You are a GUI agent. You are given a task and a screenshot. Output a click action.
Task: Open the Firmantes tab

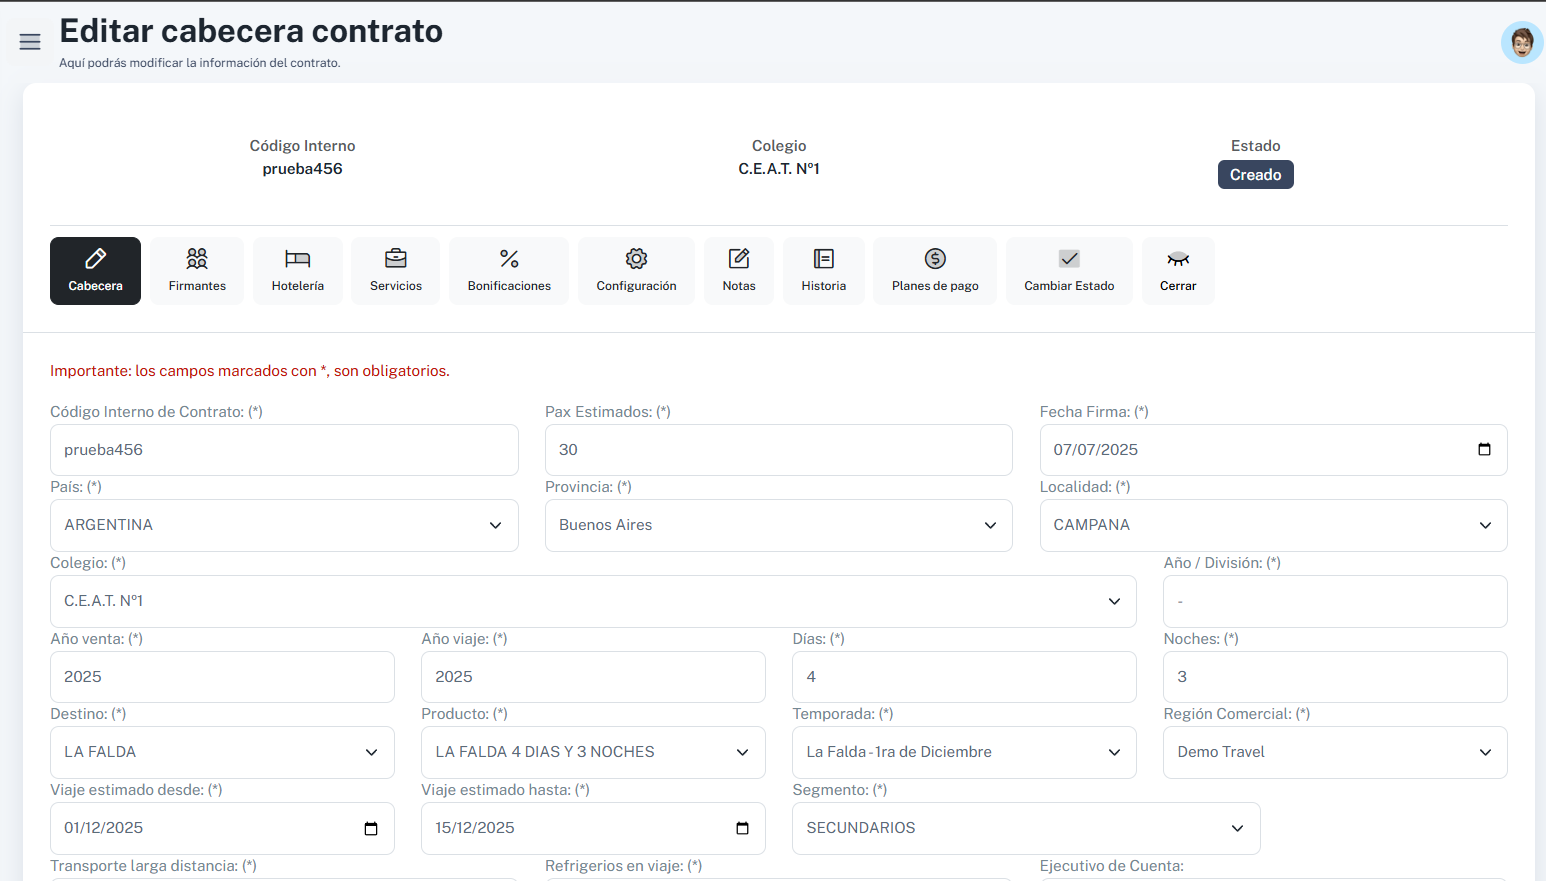pos(197,271)
